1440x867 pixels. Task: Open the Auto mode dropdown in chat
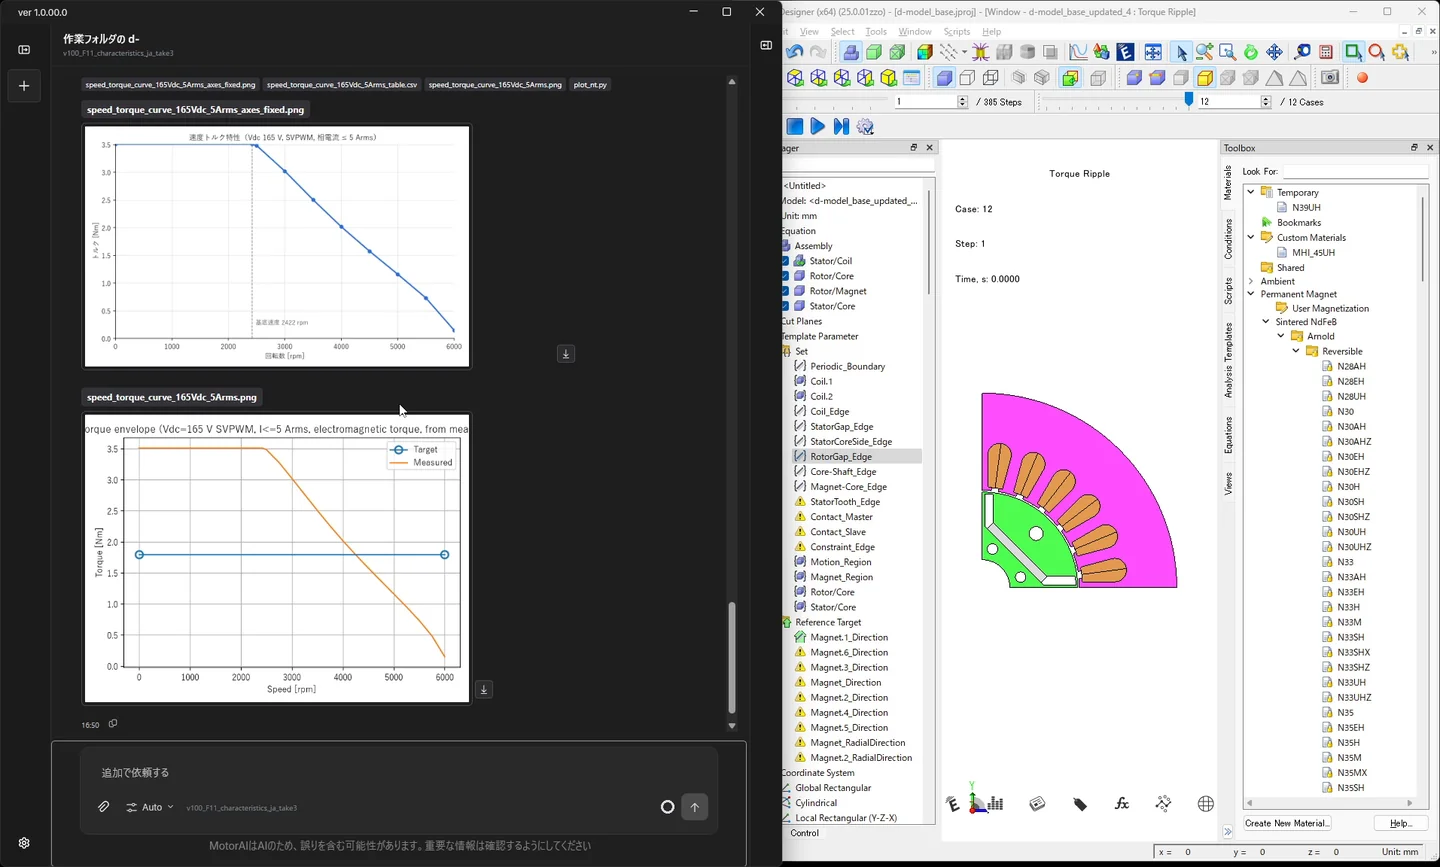[x=151, y=807]
